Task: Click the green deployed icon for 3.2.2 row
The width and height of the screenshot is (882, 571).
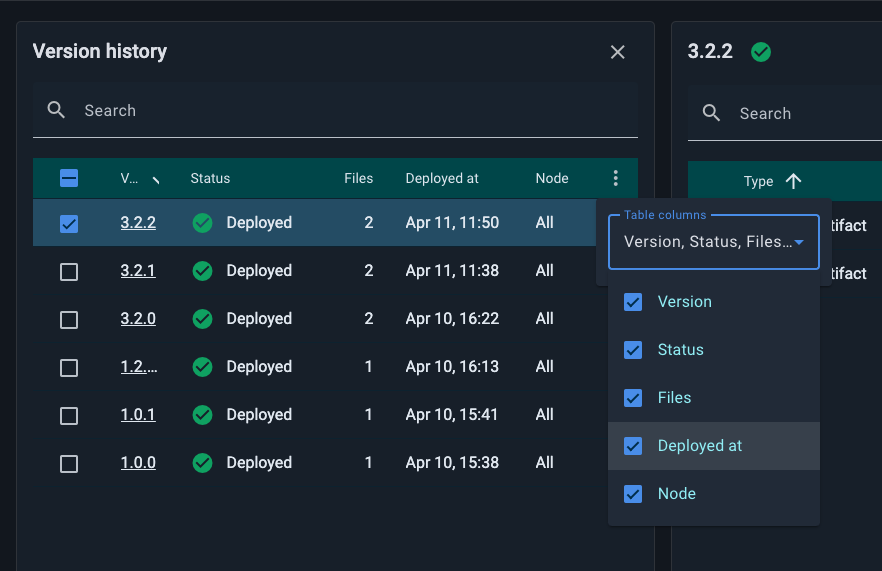Action: point(202,223)
